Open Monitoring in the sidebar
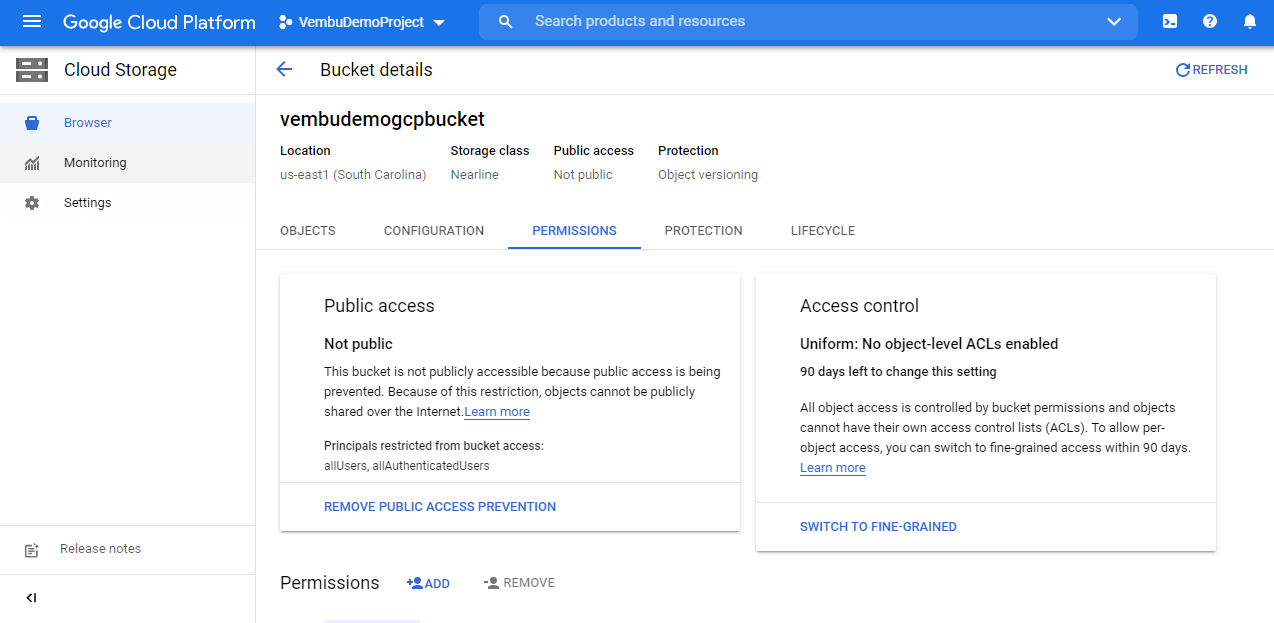Screen dimensions: 1274x623 pos(127,163)
